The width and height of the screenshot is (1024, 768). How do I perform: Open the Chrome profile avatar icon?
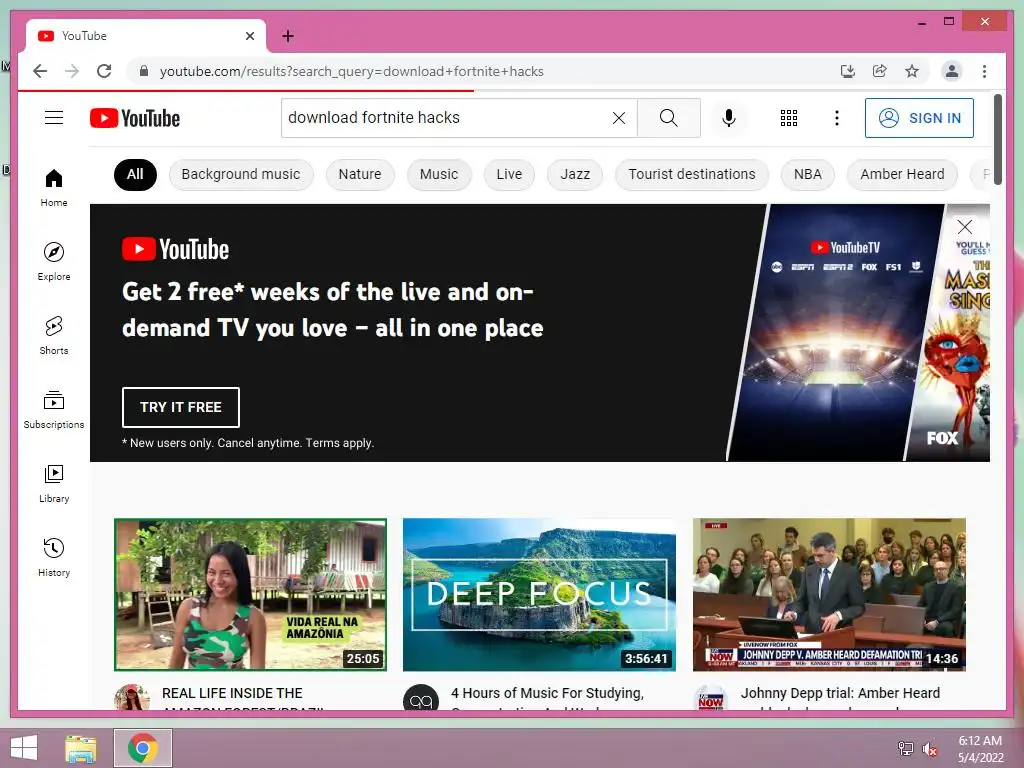[952, 71]
